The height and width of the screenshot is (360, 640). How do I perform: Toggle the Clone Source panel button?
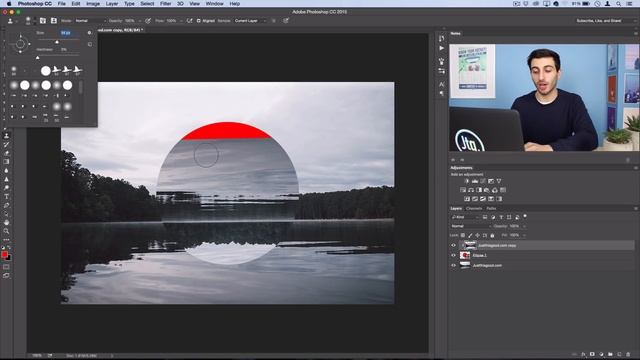point(53,20)
